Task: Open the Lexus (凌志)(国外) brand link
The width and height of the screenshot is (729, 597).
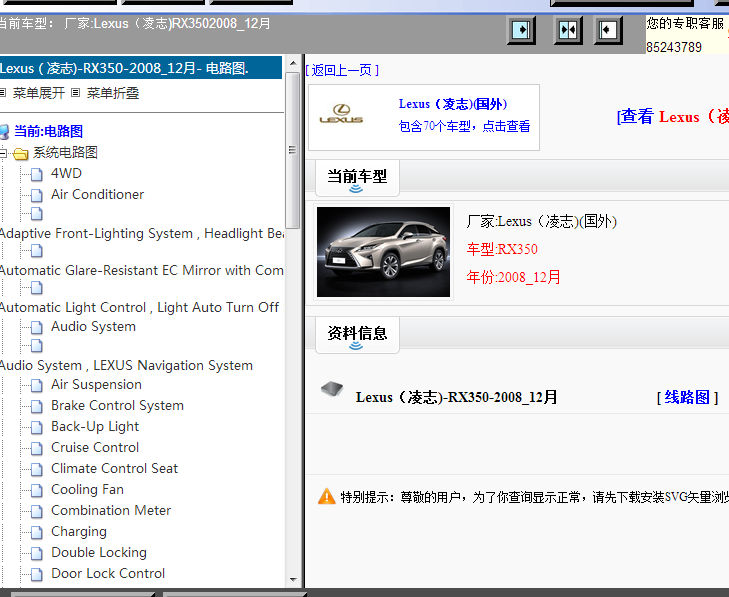Action: [x=452, y=104]
